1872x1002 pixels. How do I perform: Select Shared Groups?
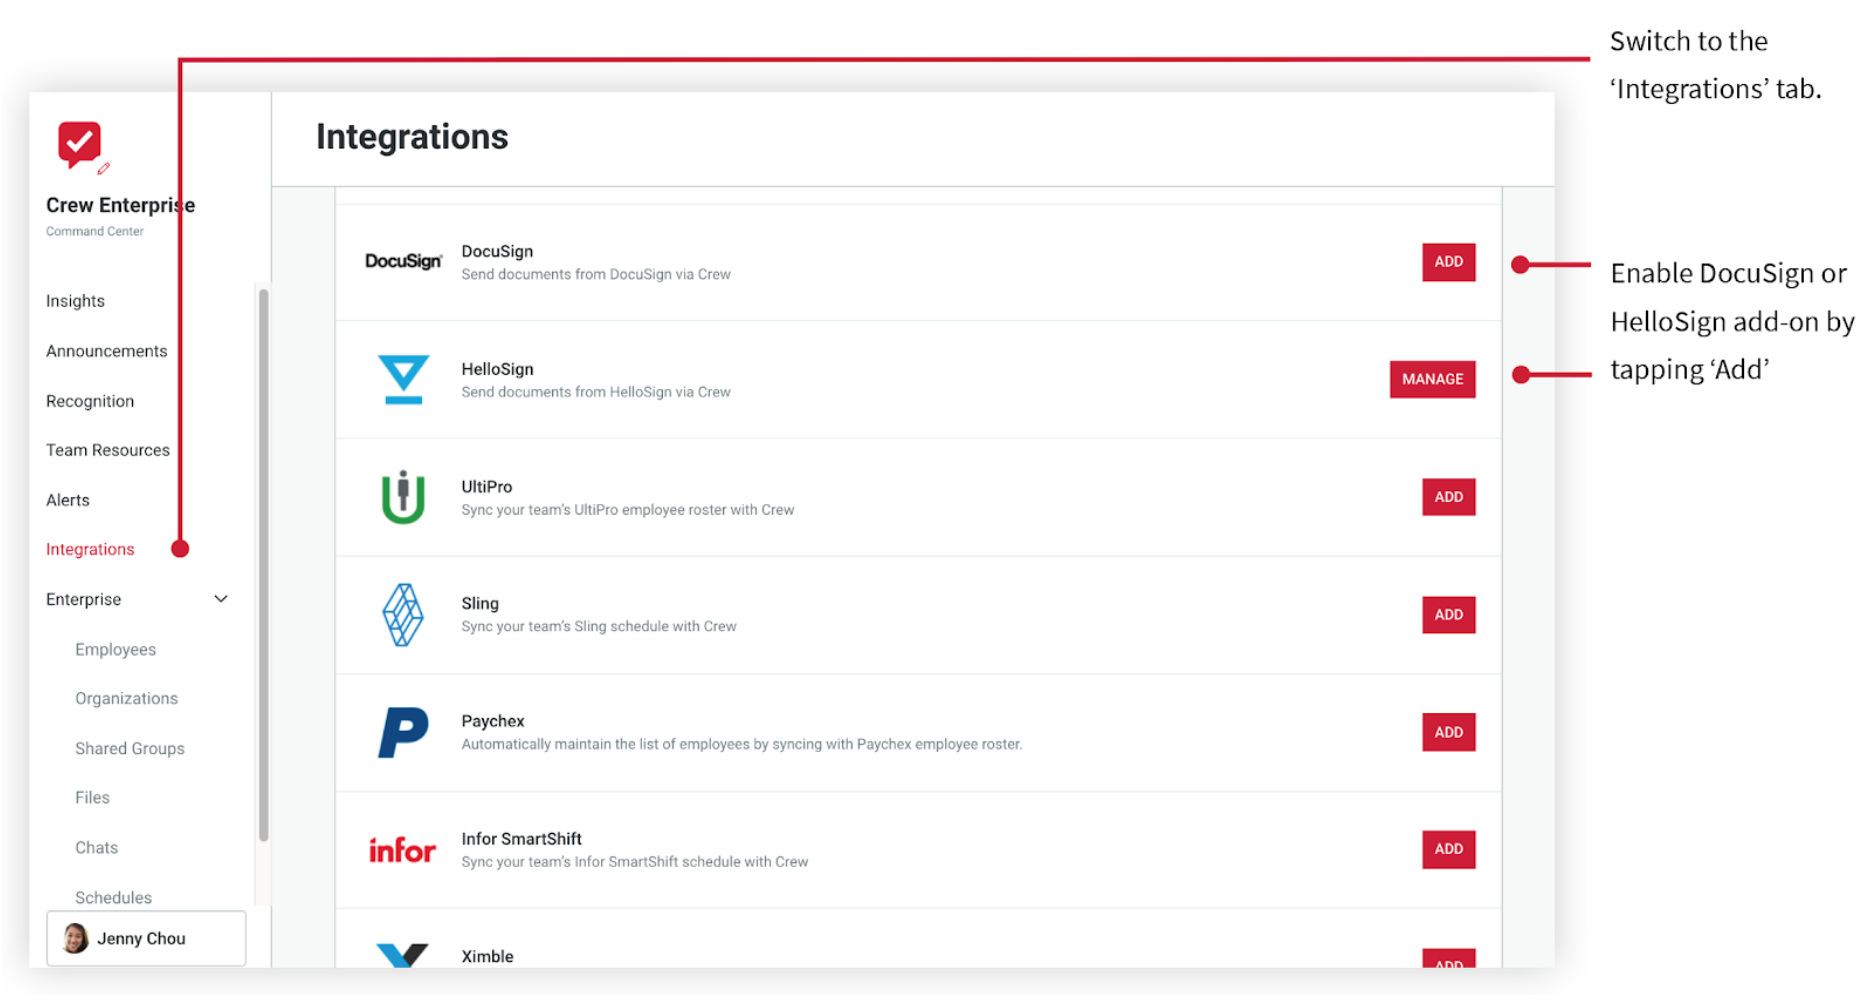point(130,748)
